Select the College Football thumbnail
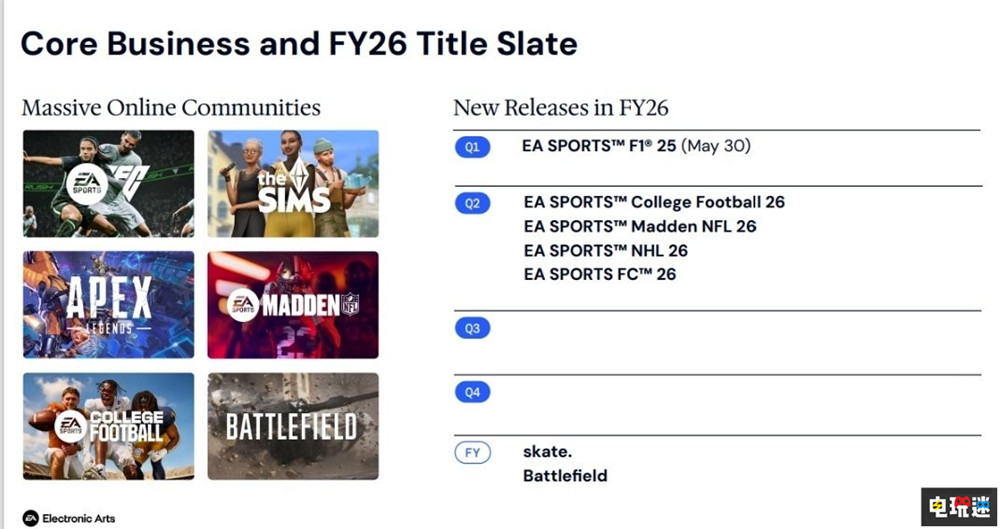The height and width of the screenshot is (529, 1000). click(x=108, y=426)
